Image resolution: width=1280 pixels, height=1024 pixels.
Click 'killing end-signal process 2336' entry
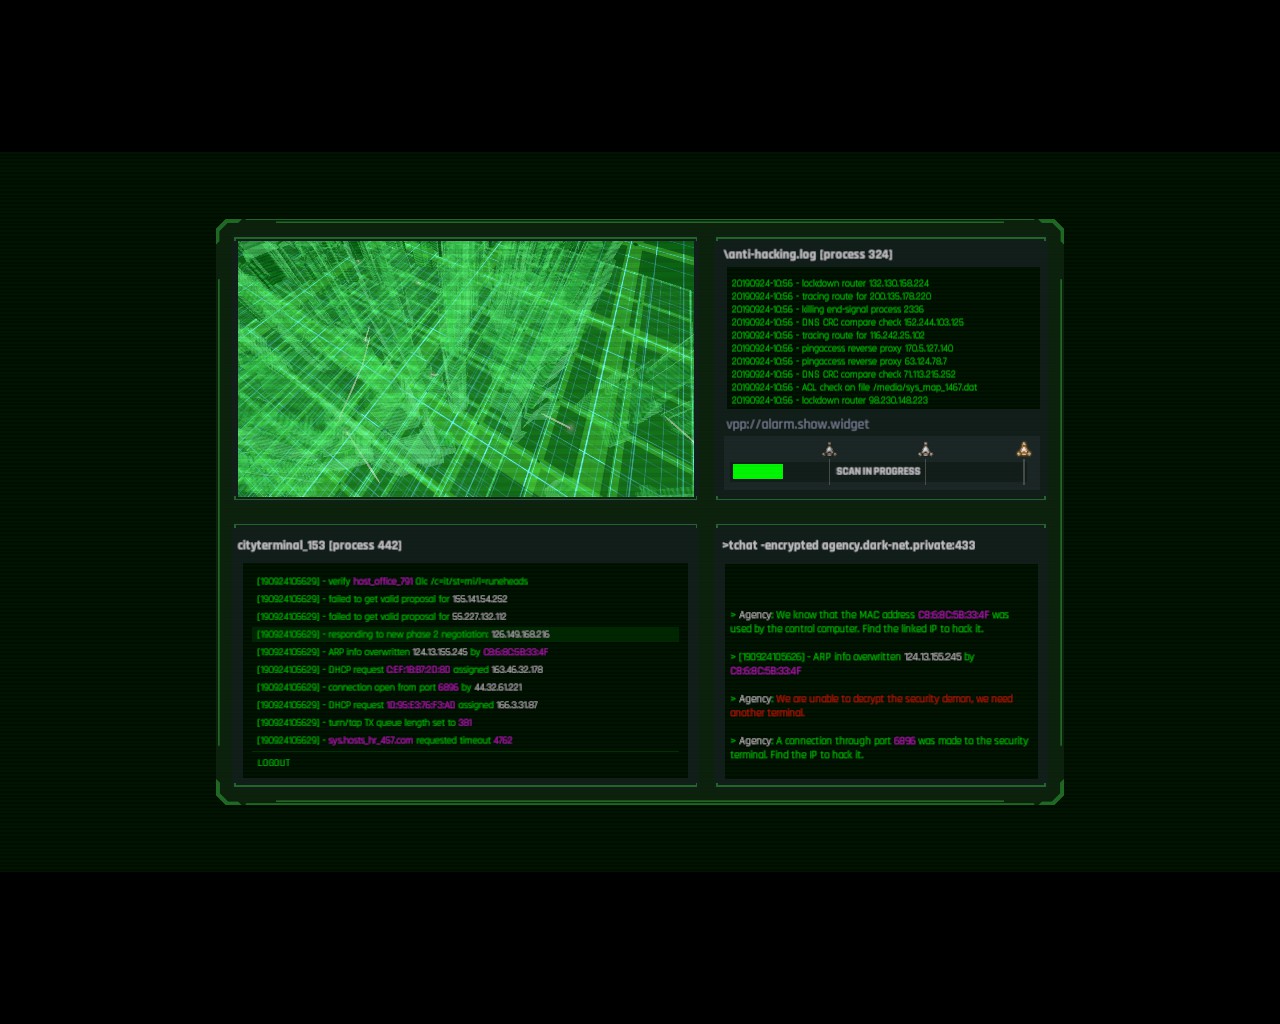[827, 309]
